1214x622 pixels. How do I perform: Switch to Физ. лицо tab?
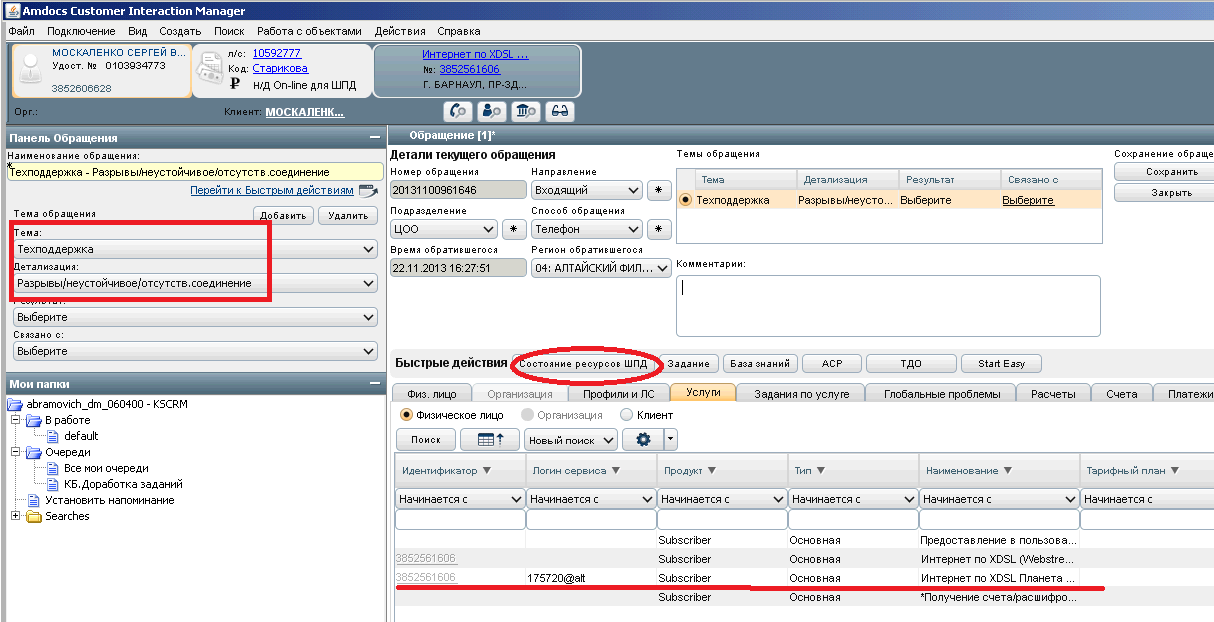click(432, 394)
